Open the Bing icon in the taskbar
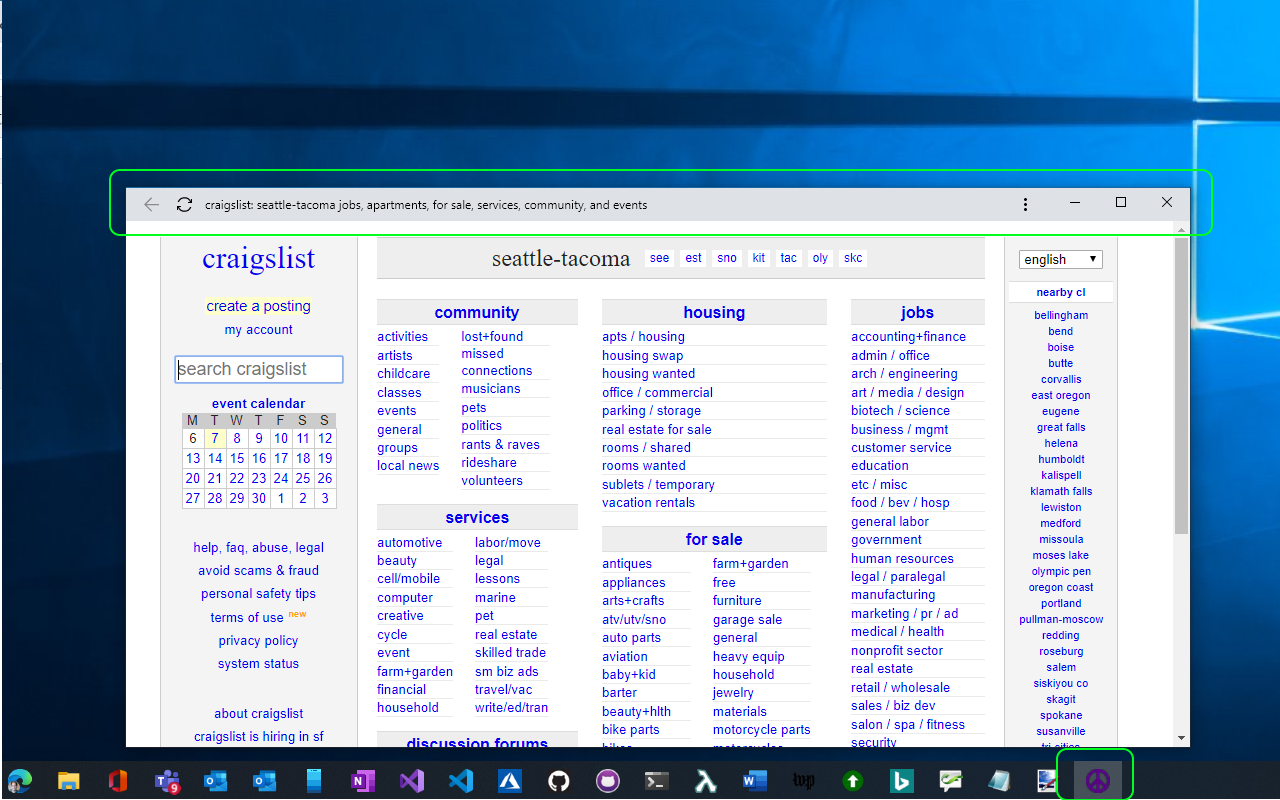Screen dimensions: 1280x800 click(902, 781)
